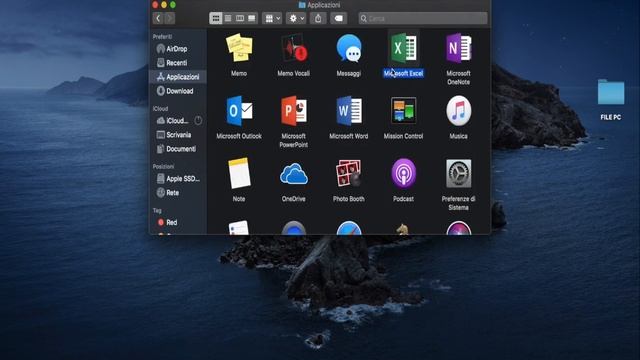Open Microsoft Outlook icon

click(239, 111)
